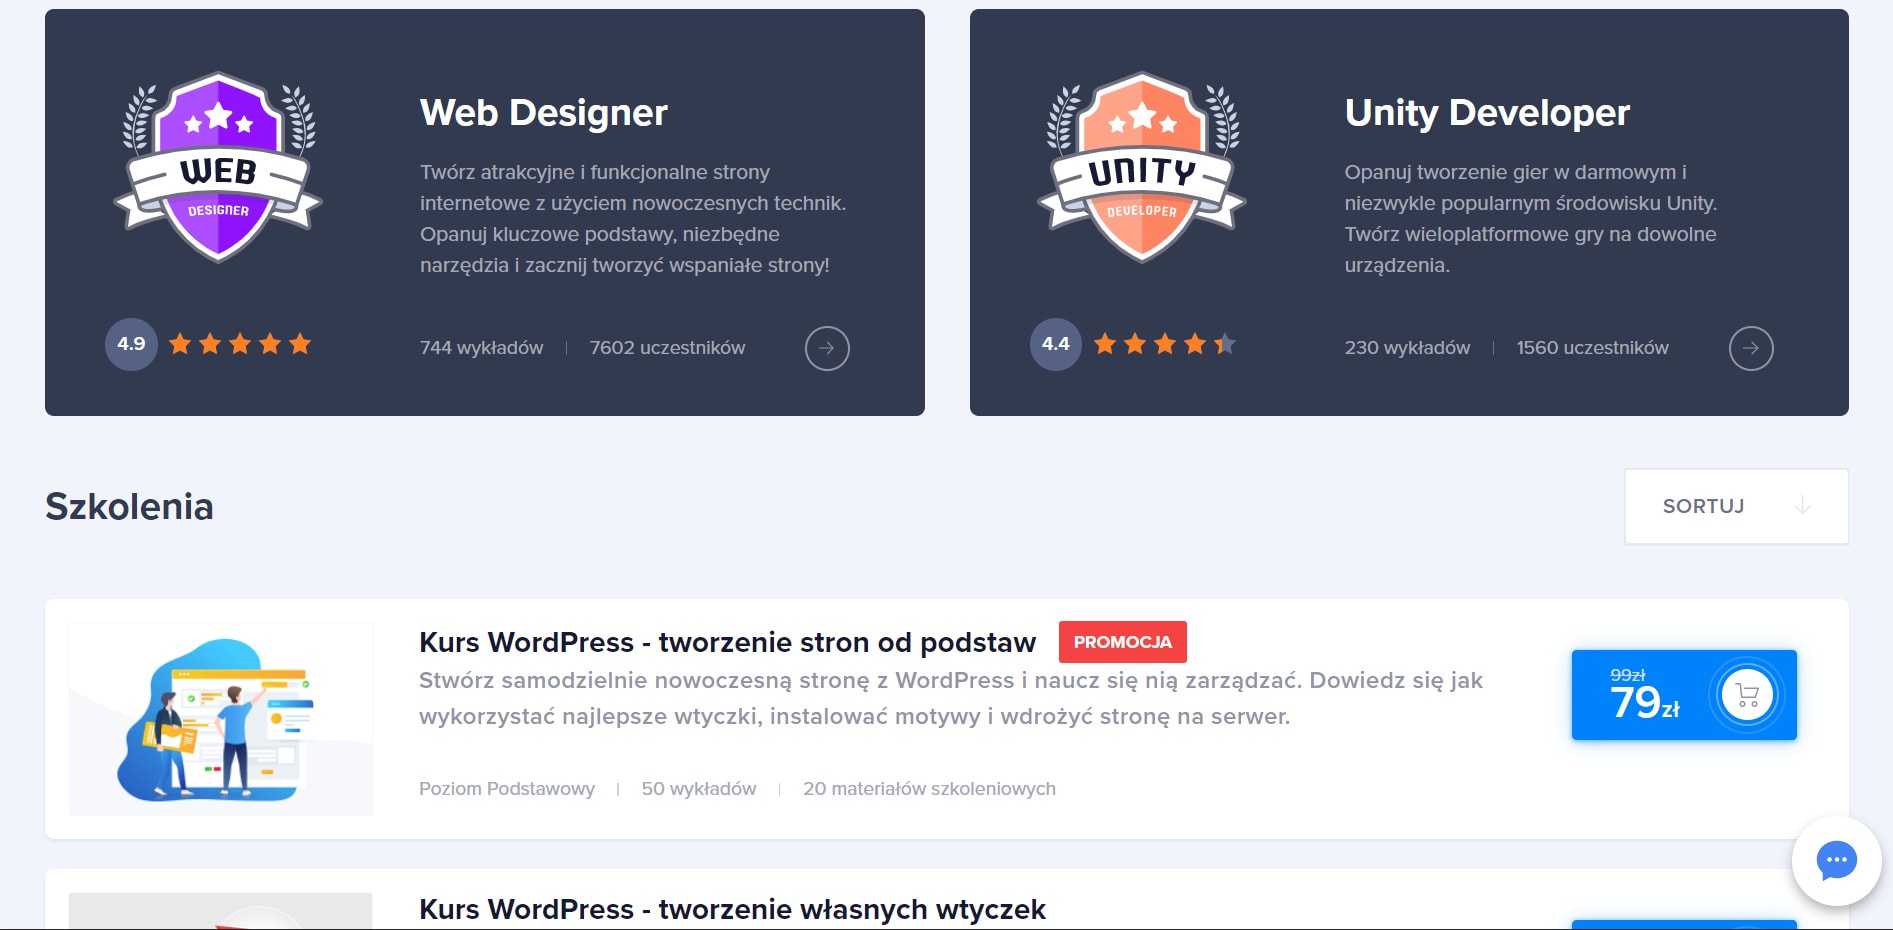Click the 744 wykładów text

[481, 348]
